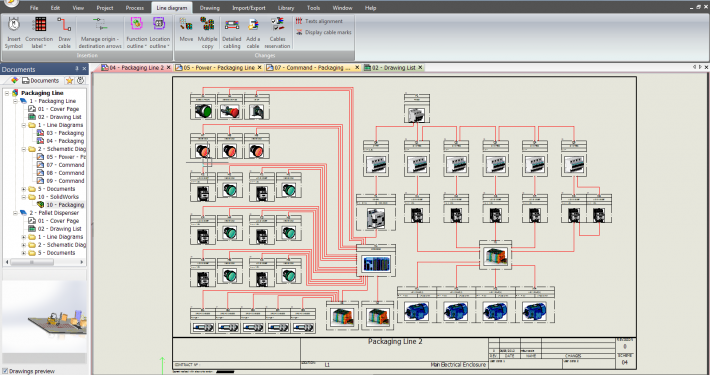The image size is (710, 375).
Task: Select '08 - Command' schematic in tree
Action: tap(60, 173)
